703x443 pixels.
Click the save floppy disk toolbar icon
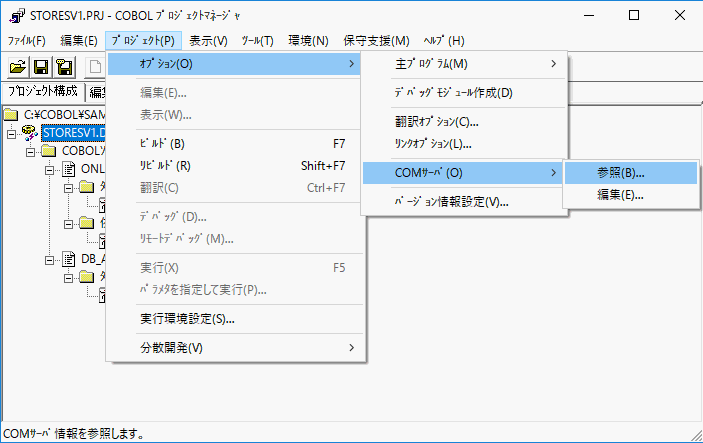pyautogui.click(x=41, y=68)
